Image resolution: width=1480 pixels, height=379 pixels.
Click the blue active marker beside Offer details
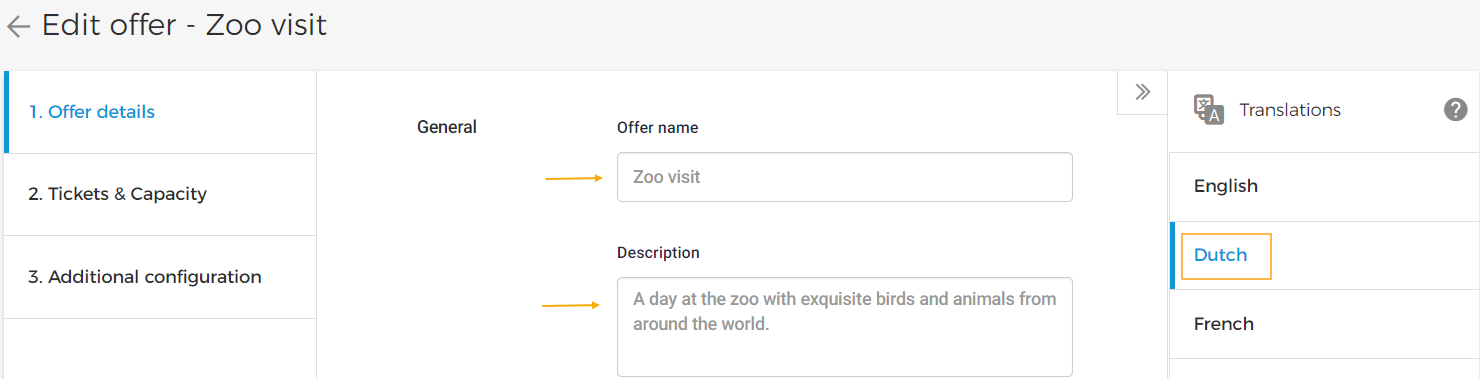(6, 112)
